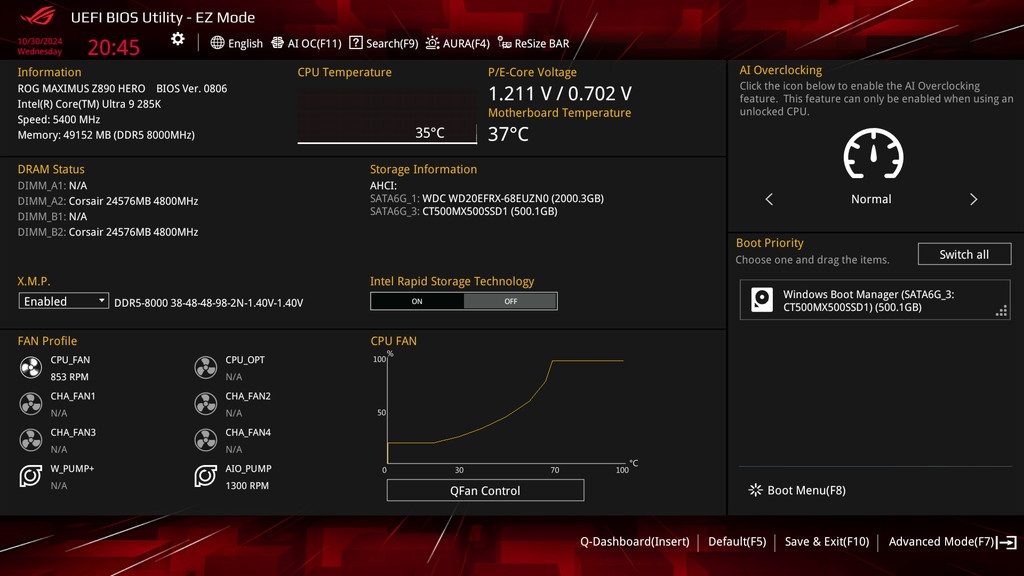Click the 1.211 V / 0.702 V voltage reading
Image resolution: width=1024 pixels, height=576 pixels.
pyautogui.click(x=560, y=93)
